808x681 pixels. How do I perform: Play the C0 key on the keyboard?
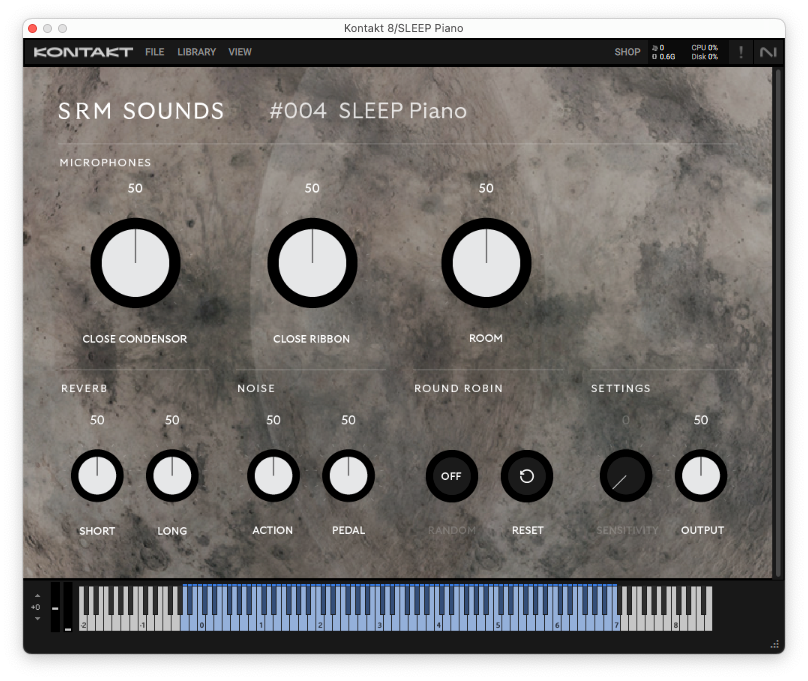click(202, 624)
